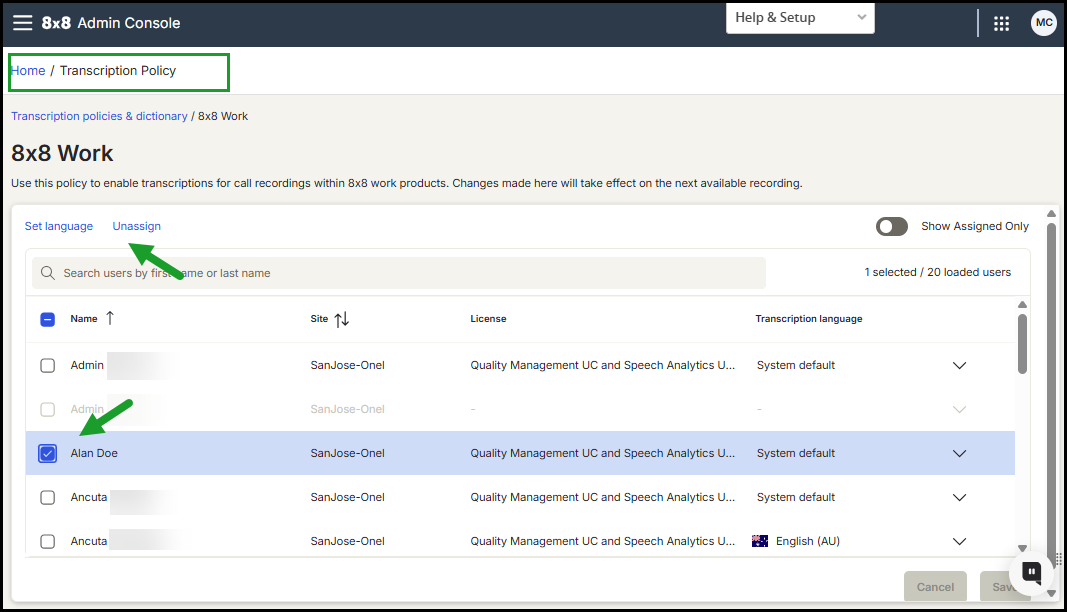Toggle Show Assigned Only switch

point(891,226)
